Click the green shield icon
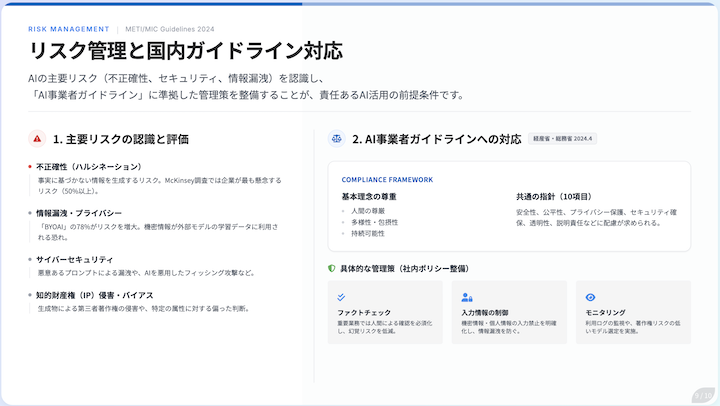Screen dimensions: 720x406 332,268
